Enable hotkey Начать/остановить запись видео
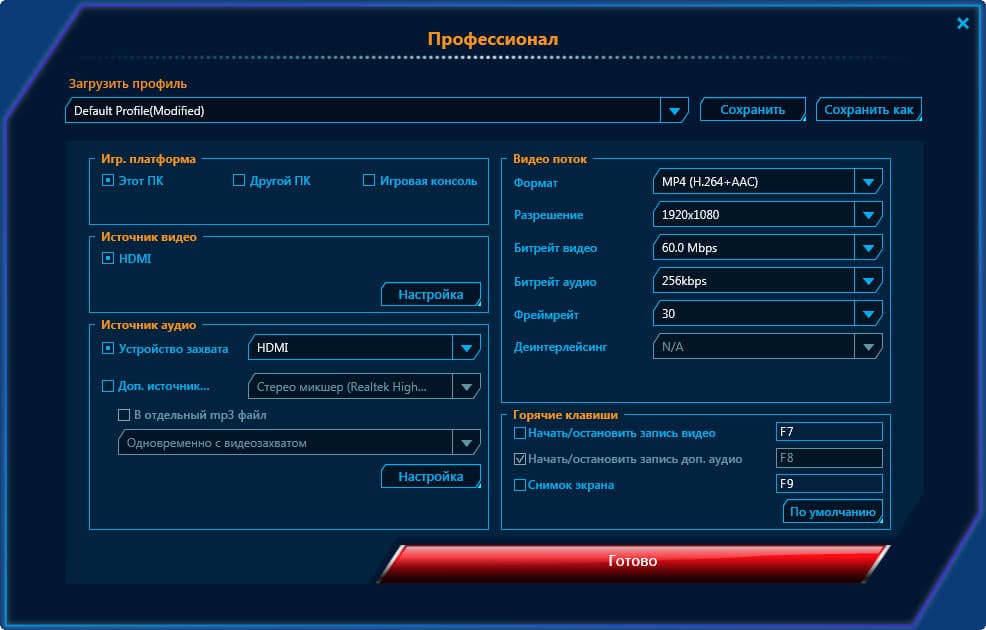 click(520, 433)
